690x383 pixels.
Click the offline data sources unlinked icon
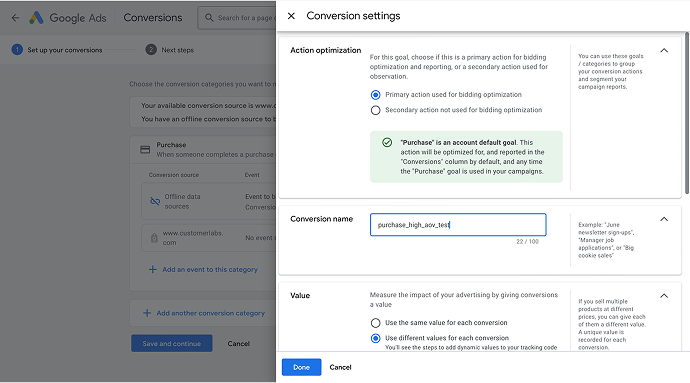(155, 201)
